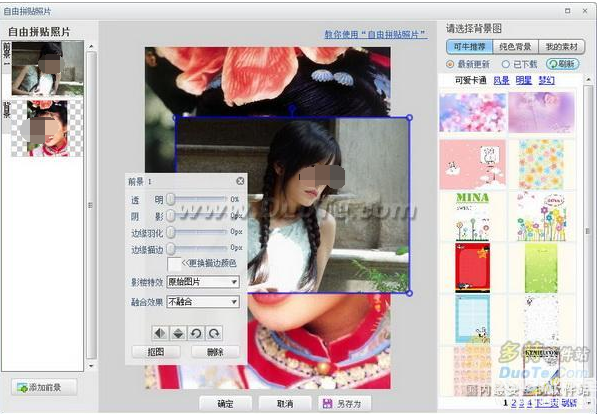
Task: Click the 抠图 cutout button
Action: click(x=156, y=352)
